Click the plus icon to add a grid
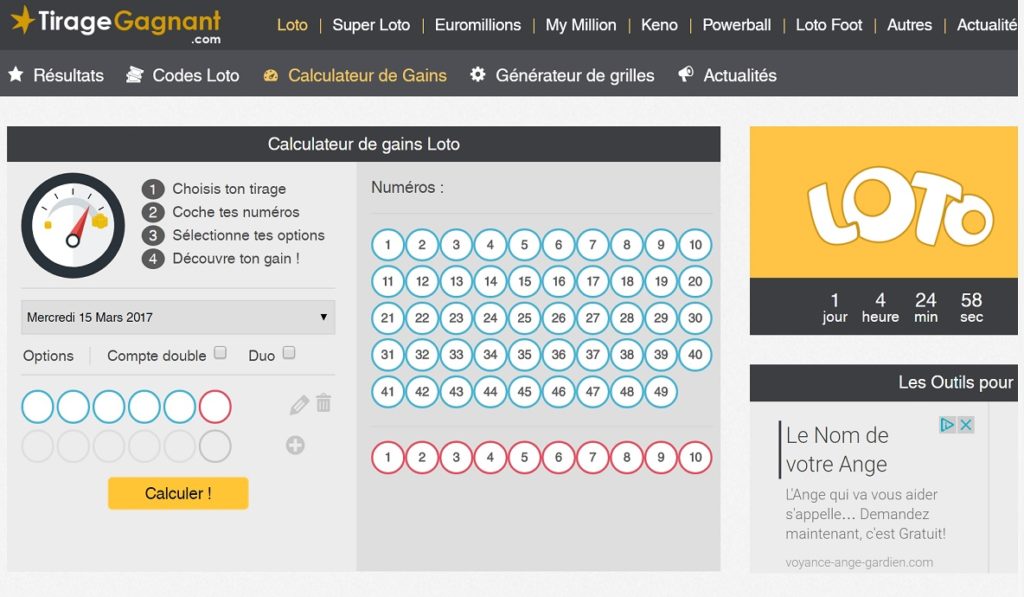This screenshot has width=1024, height=597. tap(295, 445)
